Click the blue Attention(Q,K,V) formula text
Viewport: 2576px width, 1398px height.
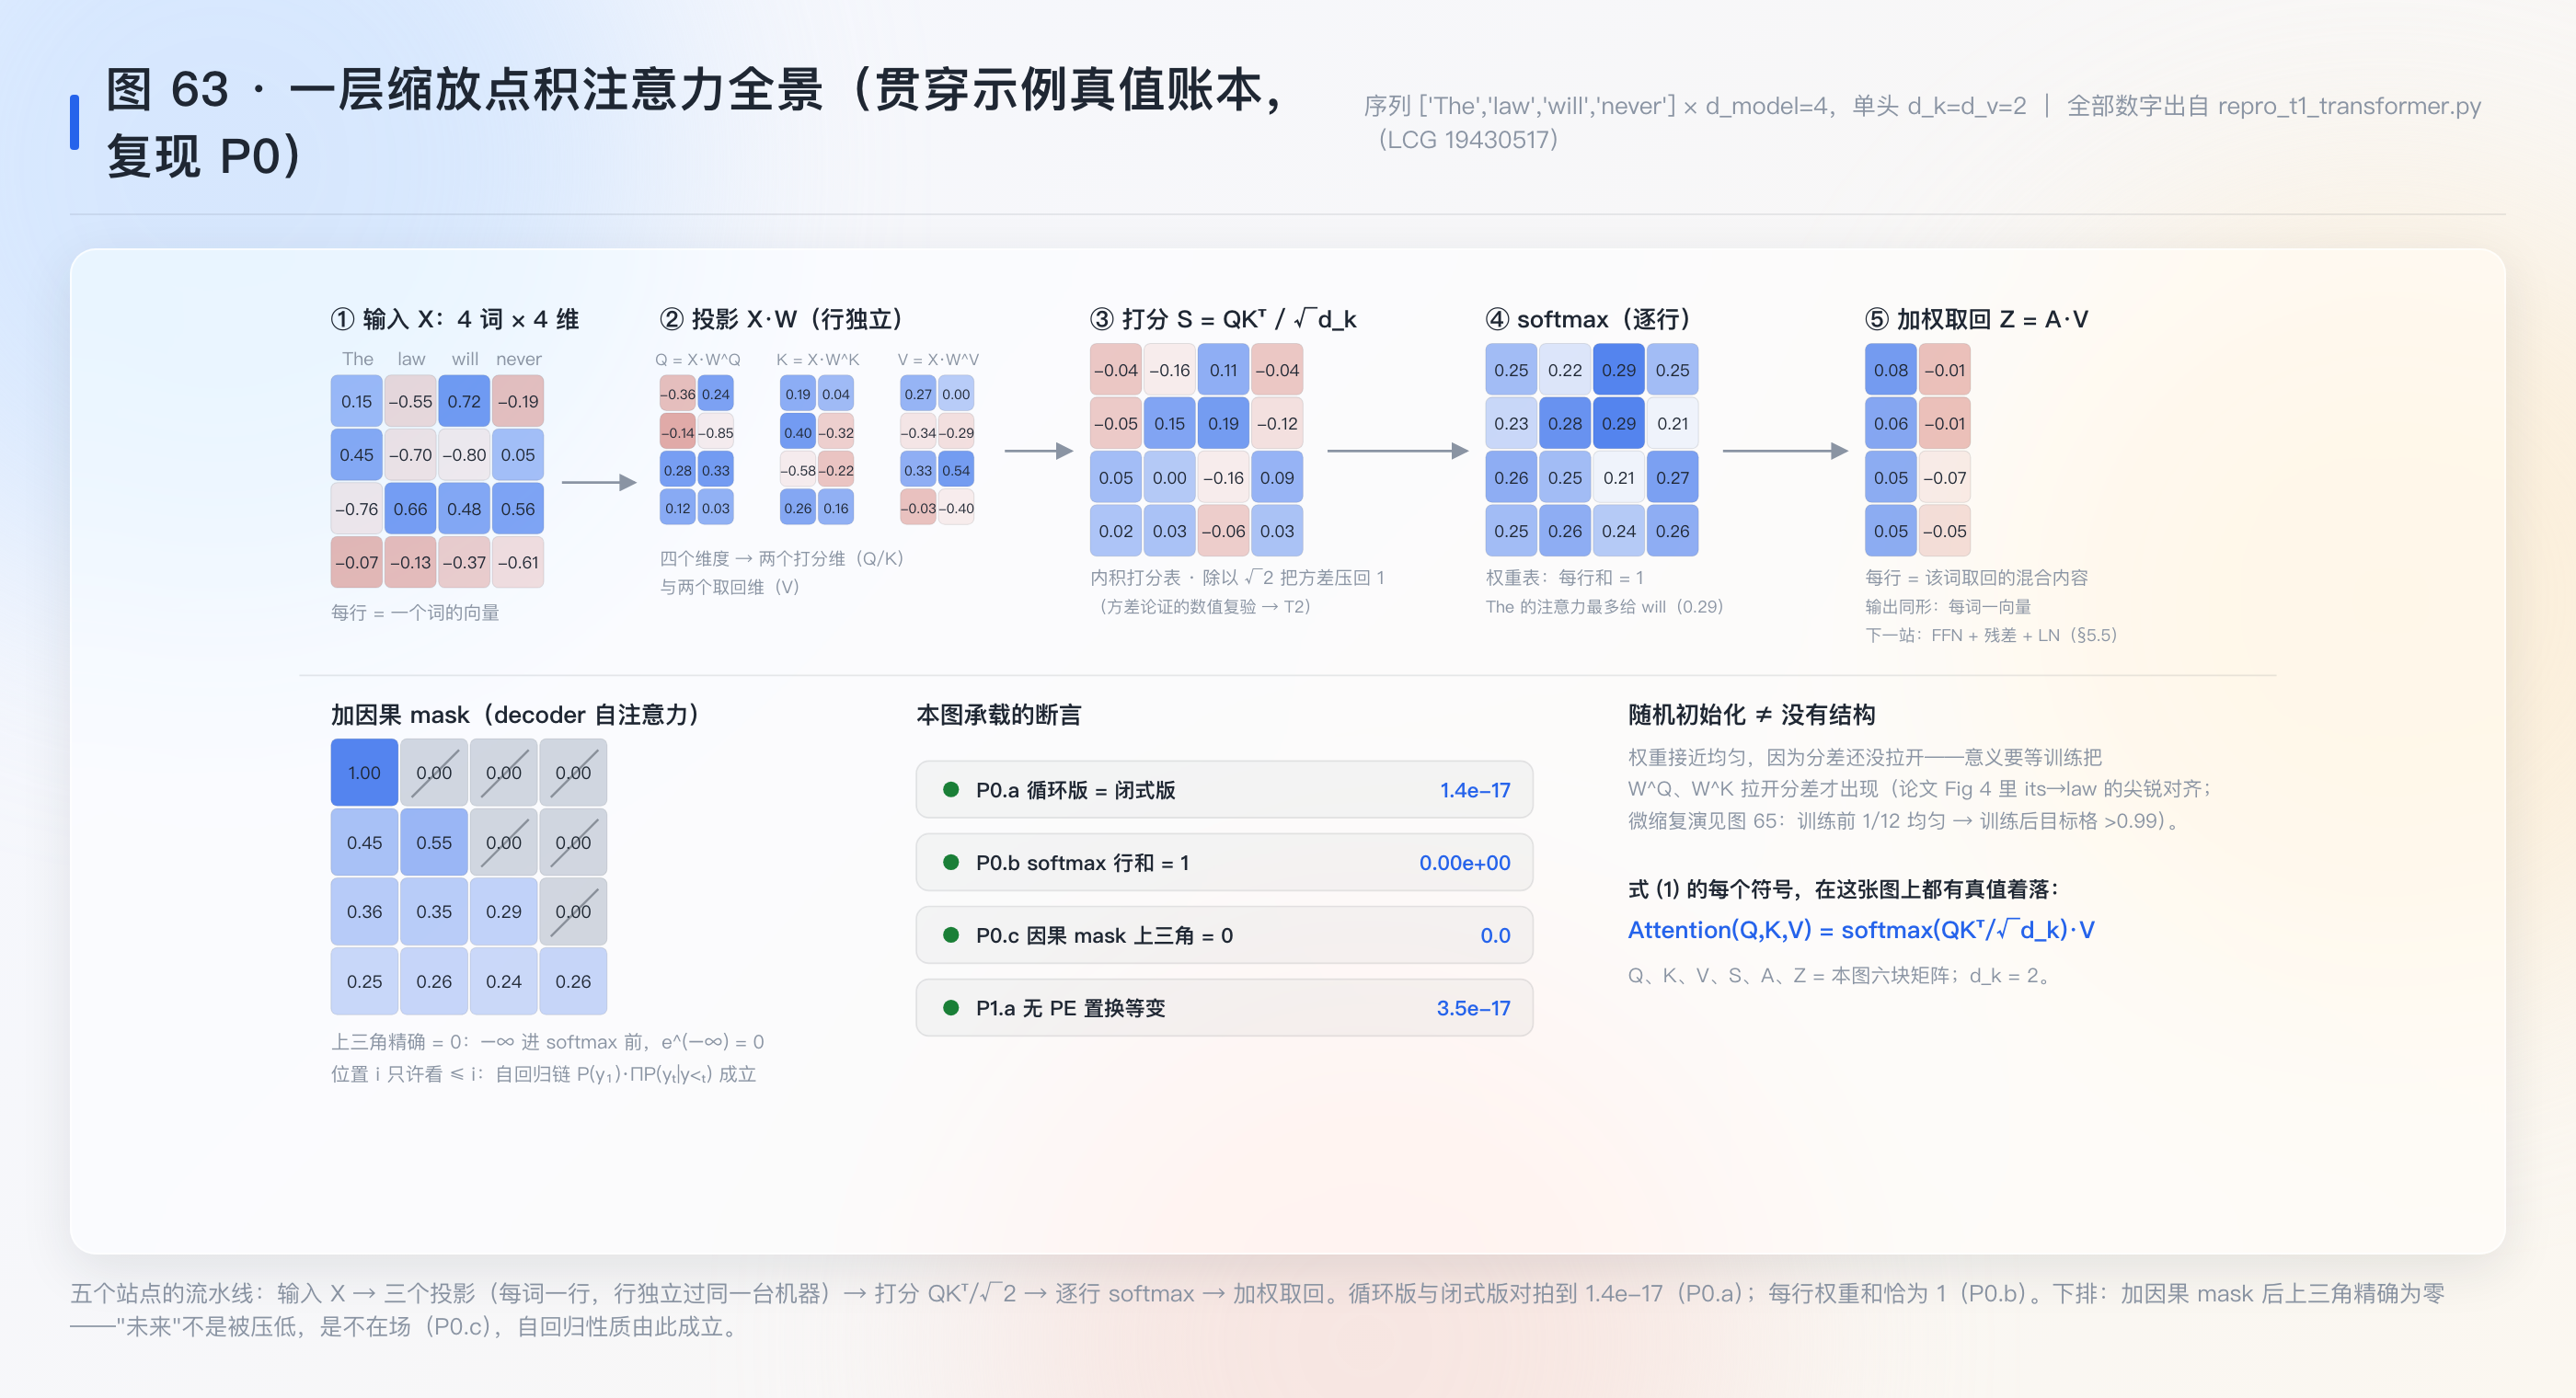click(x=1861, y=930)
